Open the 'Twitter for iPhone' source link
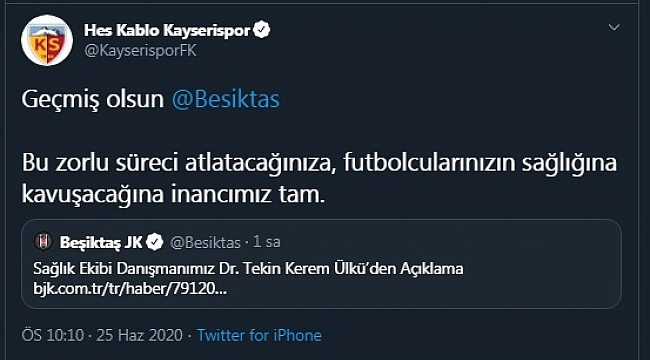Screen dimensions: 650x360 [x=259, y=335]
